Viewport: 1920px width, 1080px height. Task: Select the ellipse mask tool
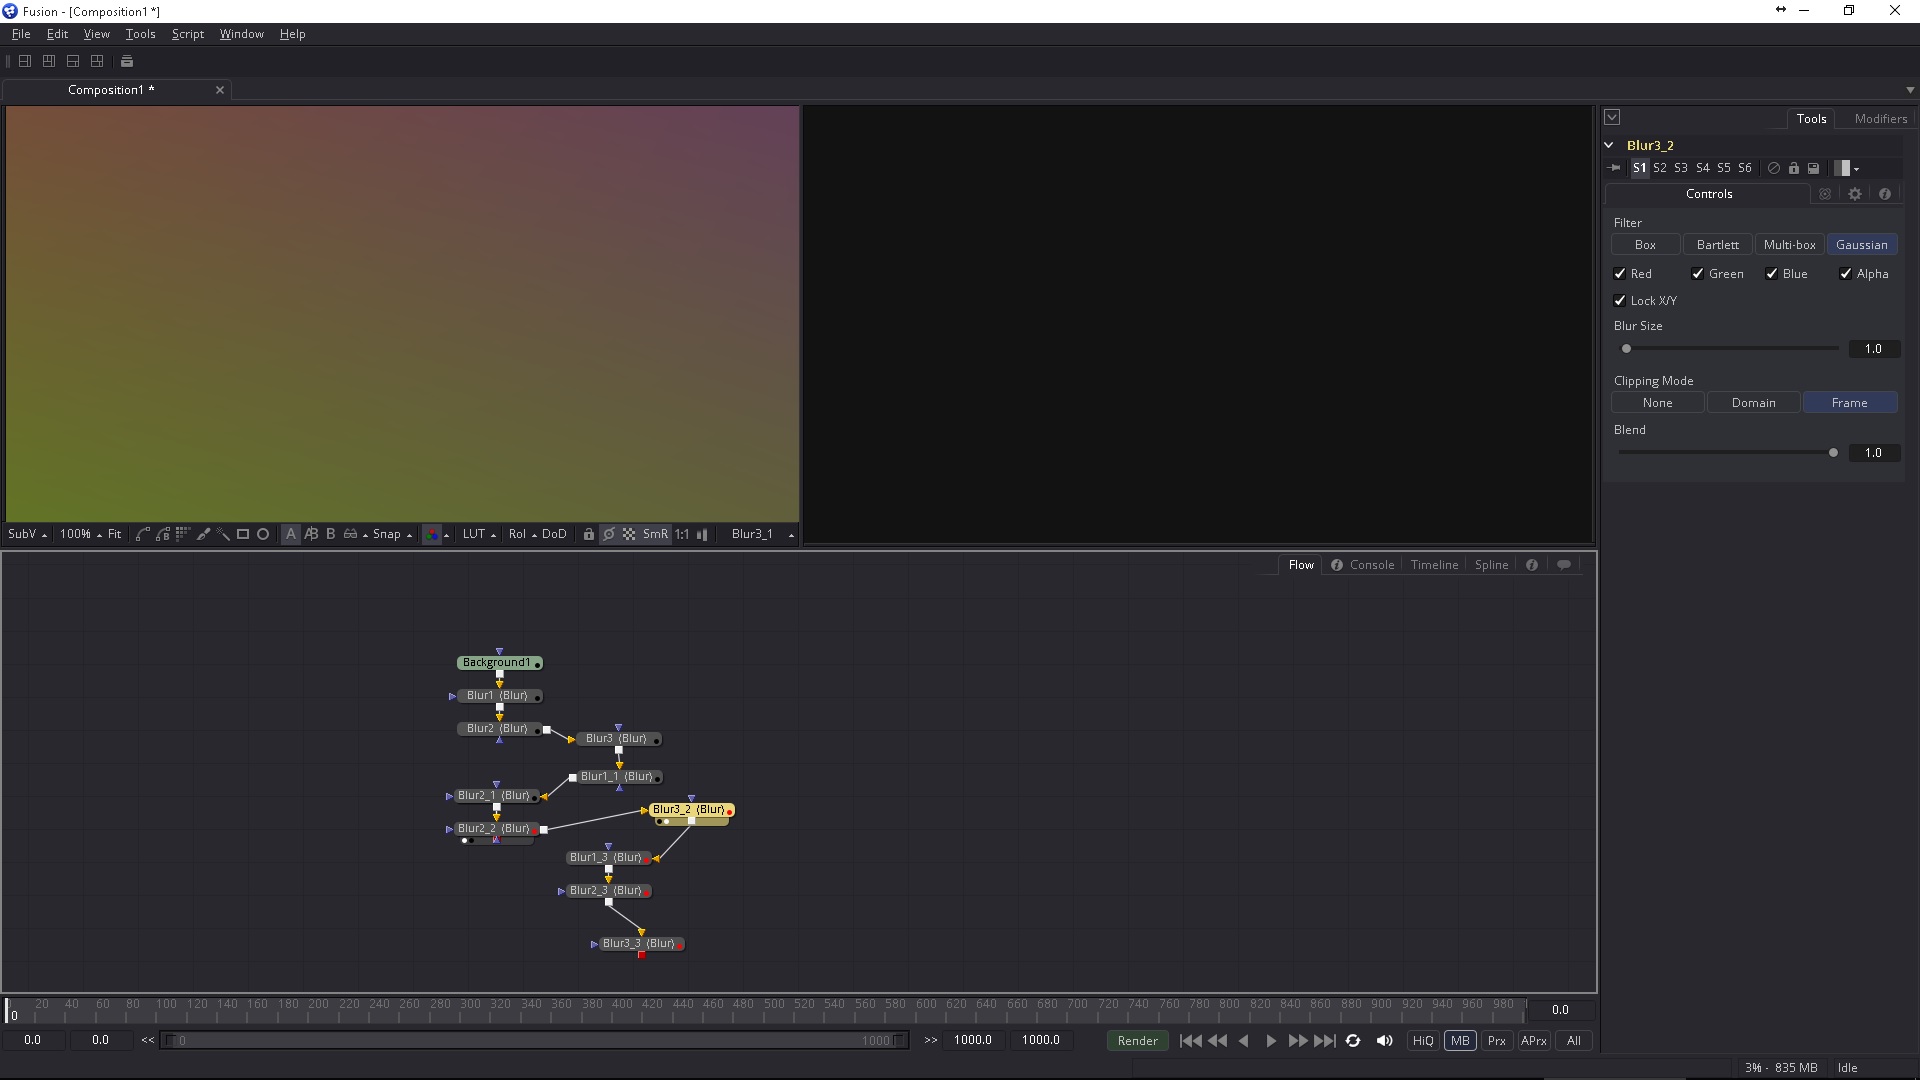pyautogui.click(x=263, y=534)
